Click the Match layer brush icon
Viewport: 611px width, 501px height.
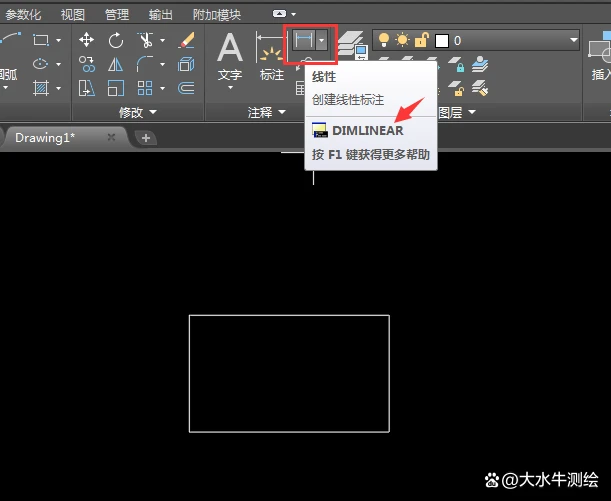click(480, 88)
